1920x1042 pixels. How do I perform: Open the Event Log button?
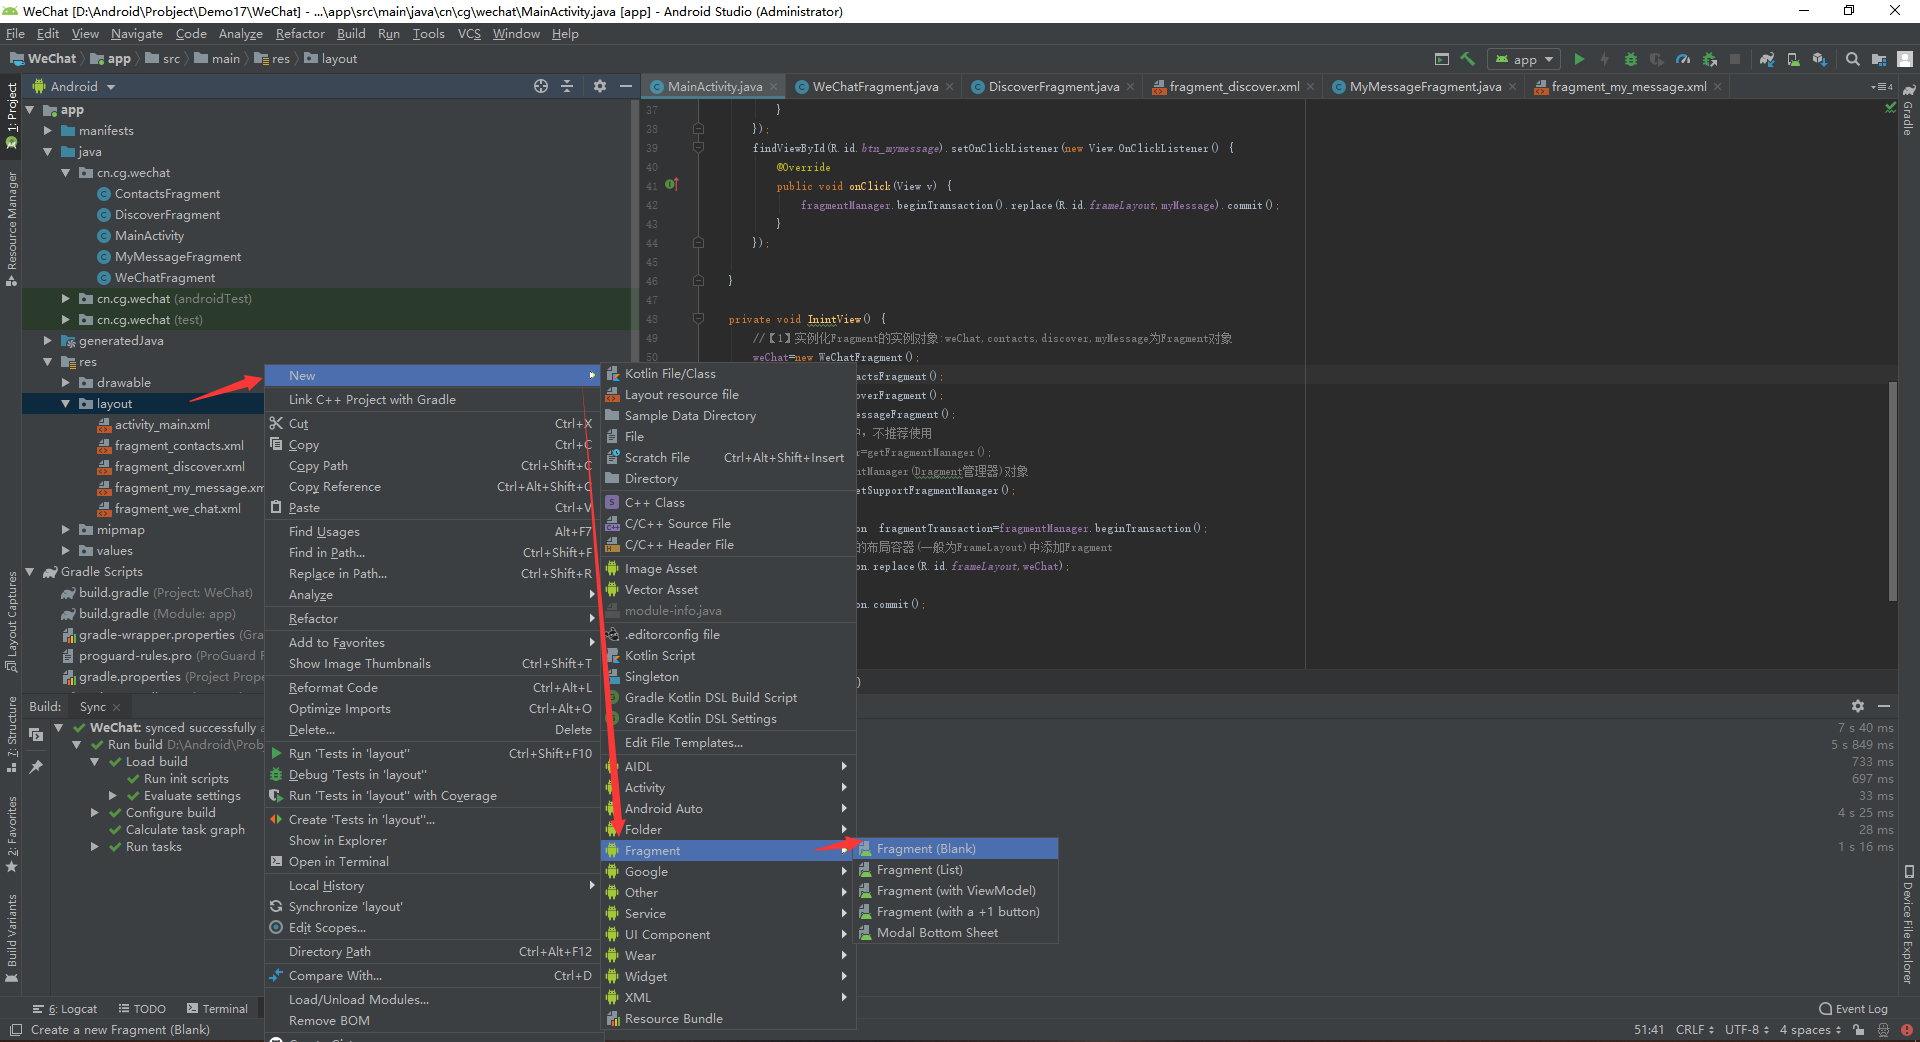[x=1853, y=1009]
